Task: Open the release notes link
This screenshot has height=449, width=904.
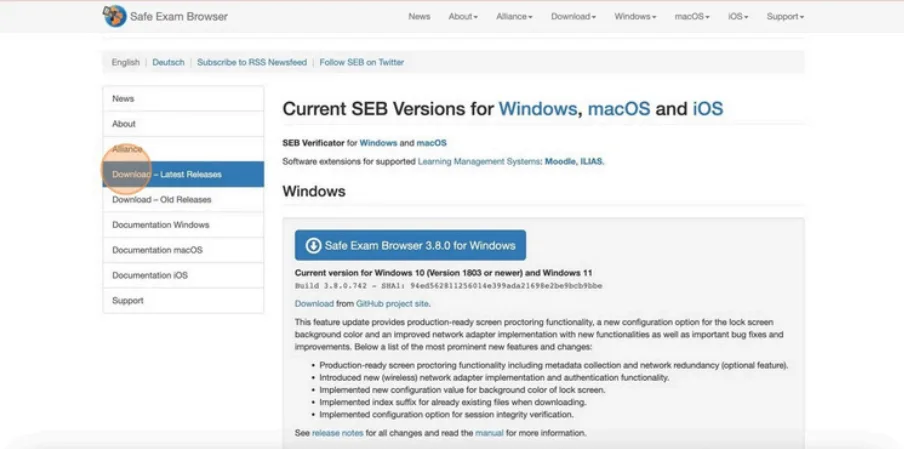Action: (338, 433)
